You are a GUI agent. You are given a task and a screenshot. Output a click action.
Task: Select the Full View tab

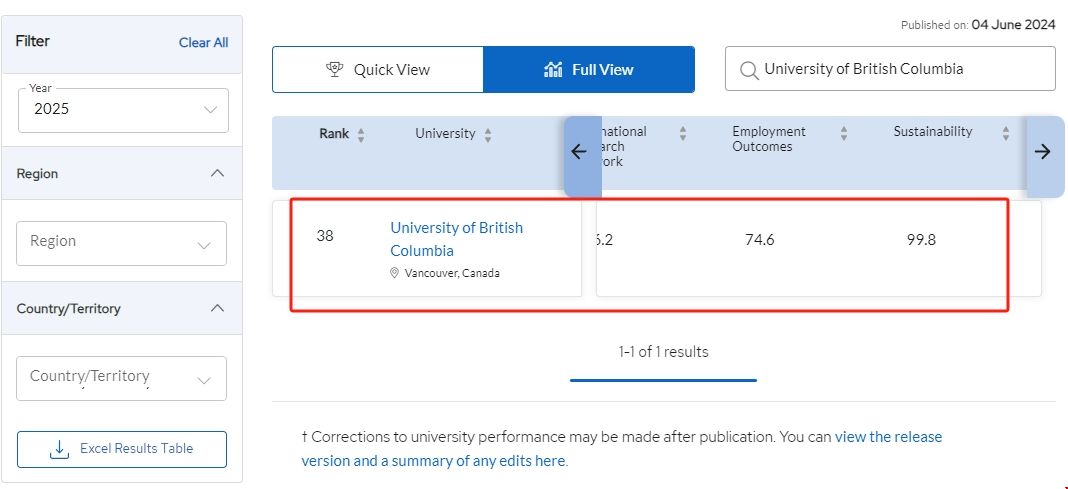(589, 70)
